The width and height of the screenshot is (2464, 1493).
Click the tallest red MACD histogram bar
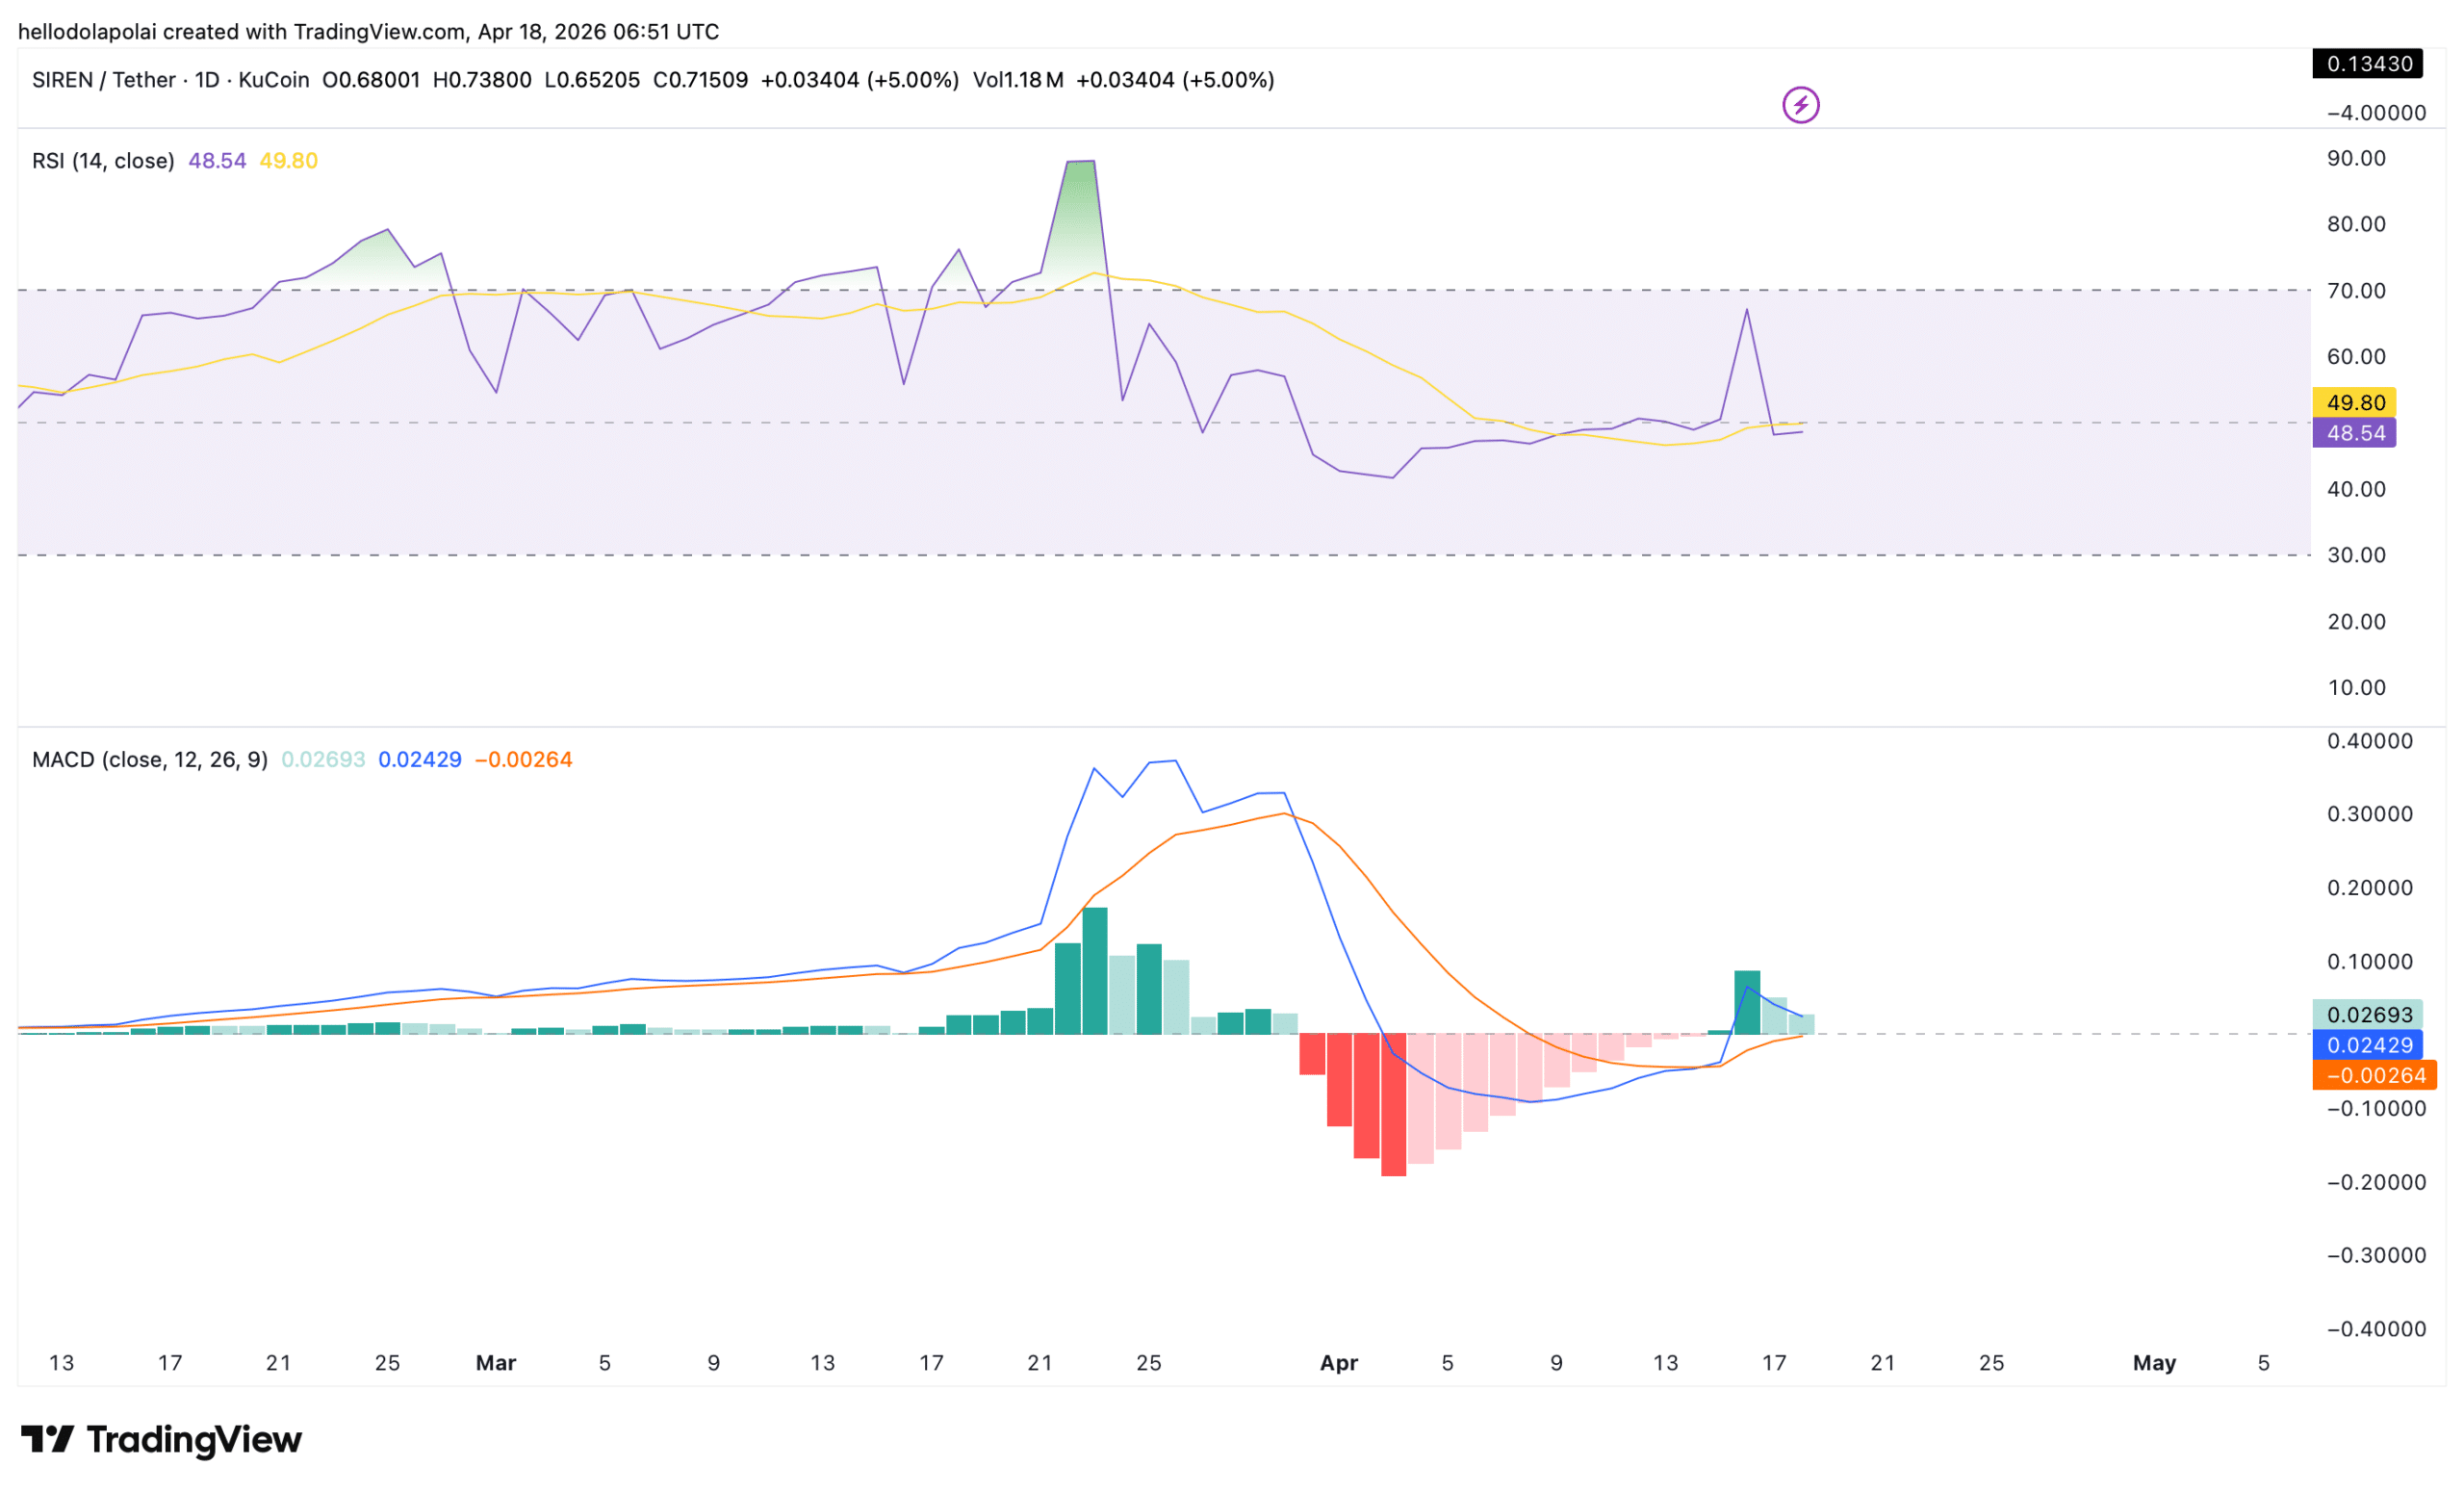(1393, 1104)
